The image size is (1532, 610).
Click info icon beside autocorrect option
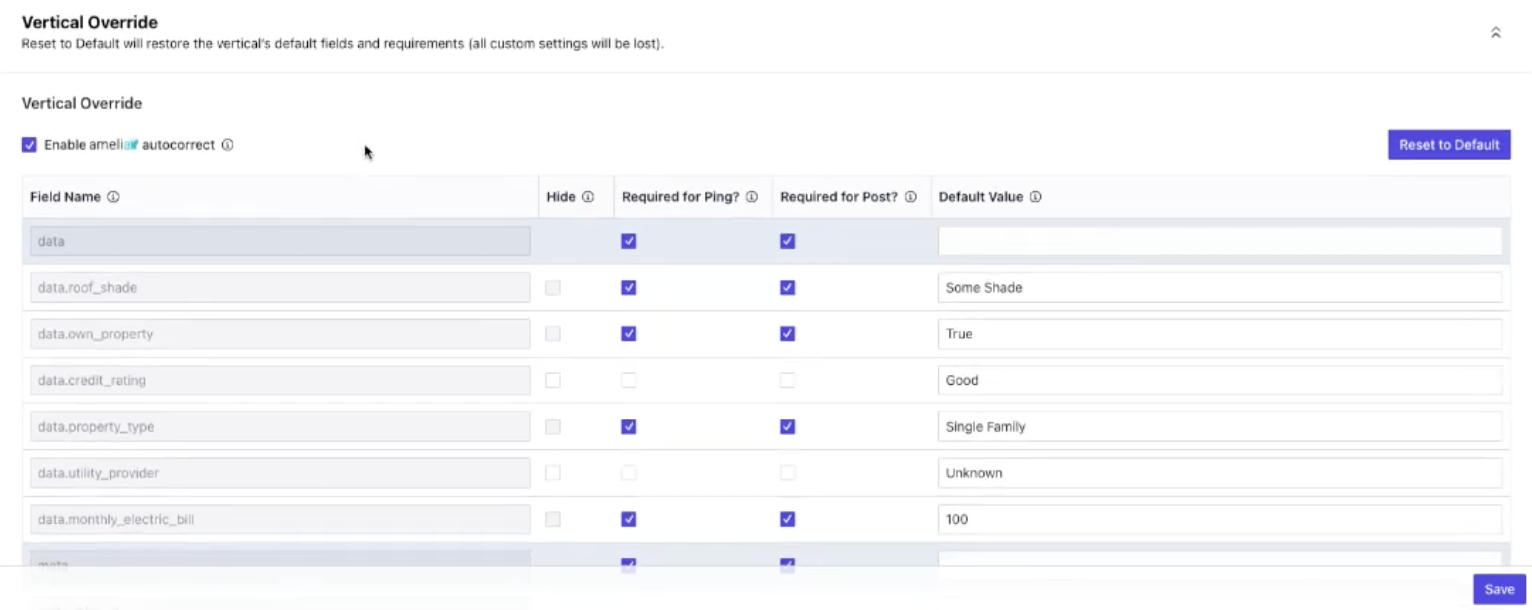(228, 145)
